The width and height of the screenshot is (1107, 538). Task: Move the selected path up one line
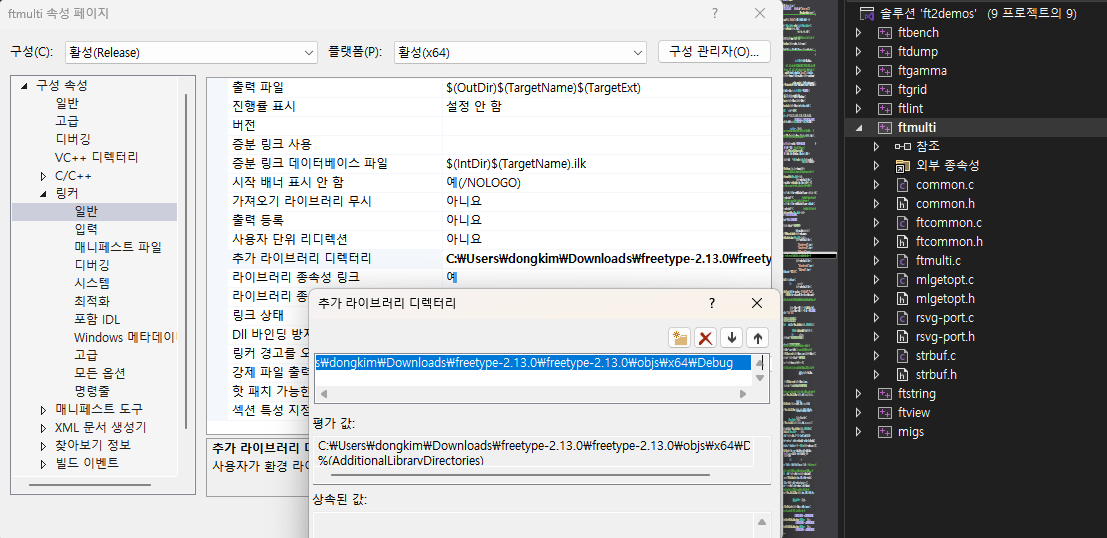pos(757,338)
